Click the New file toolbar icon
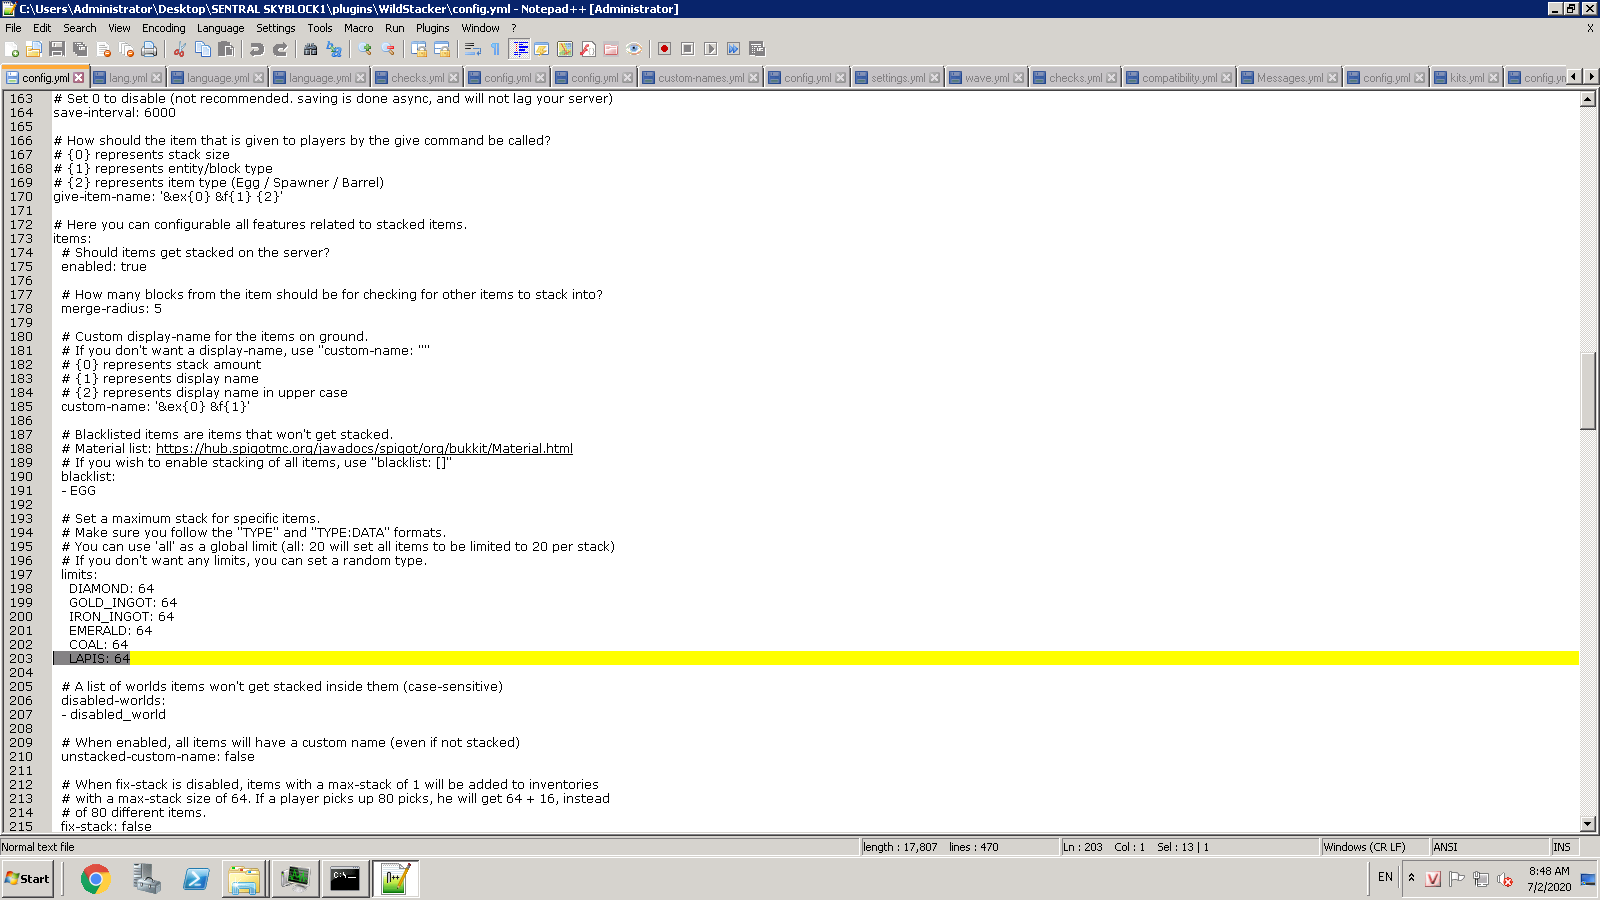Viewport: 1600px width, 900px height. pos(12,49)
